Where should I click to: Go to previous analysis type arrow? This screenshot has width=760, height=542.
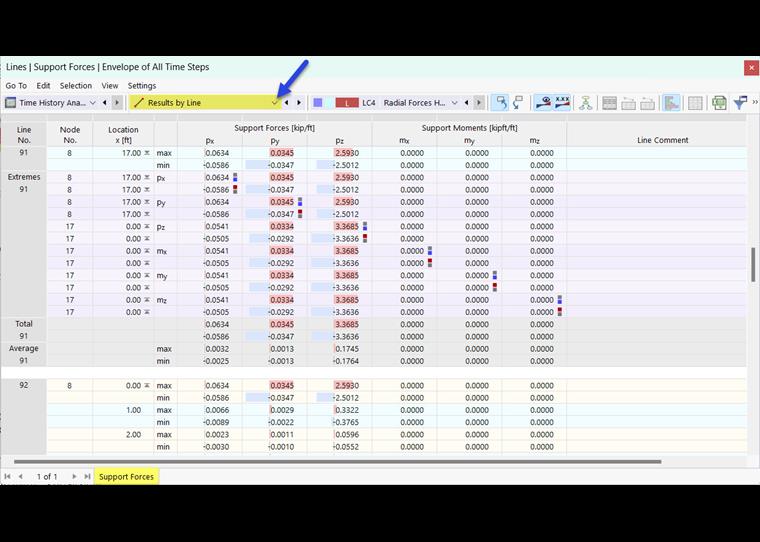tap(105, 103)
